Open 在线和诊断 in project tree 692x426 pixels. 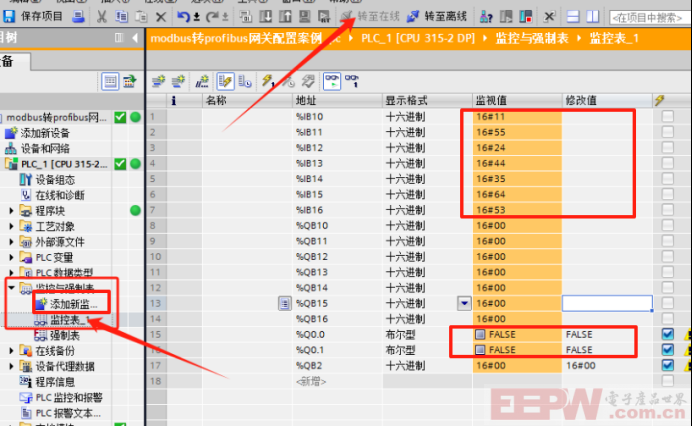(x=60, y=195)
